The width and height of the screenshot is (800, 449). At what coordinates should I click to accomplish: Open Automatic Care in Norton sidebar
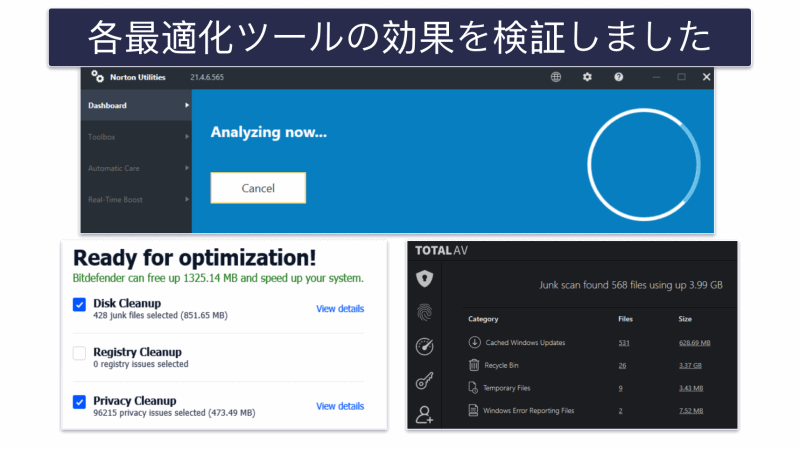tap(136, 168)
